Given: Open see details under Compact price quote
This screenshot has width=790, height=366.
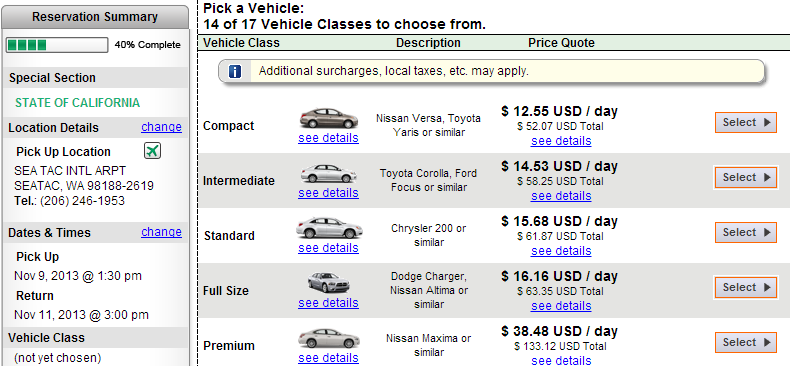Looking at the screenshot, I should [561, 141].
